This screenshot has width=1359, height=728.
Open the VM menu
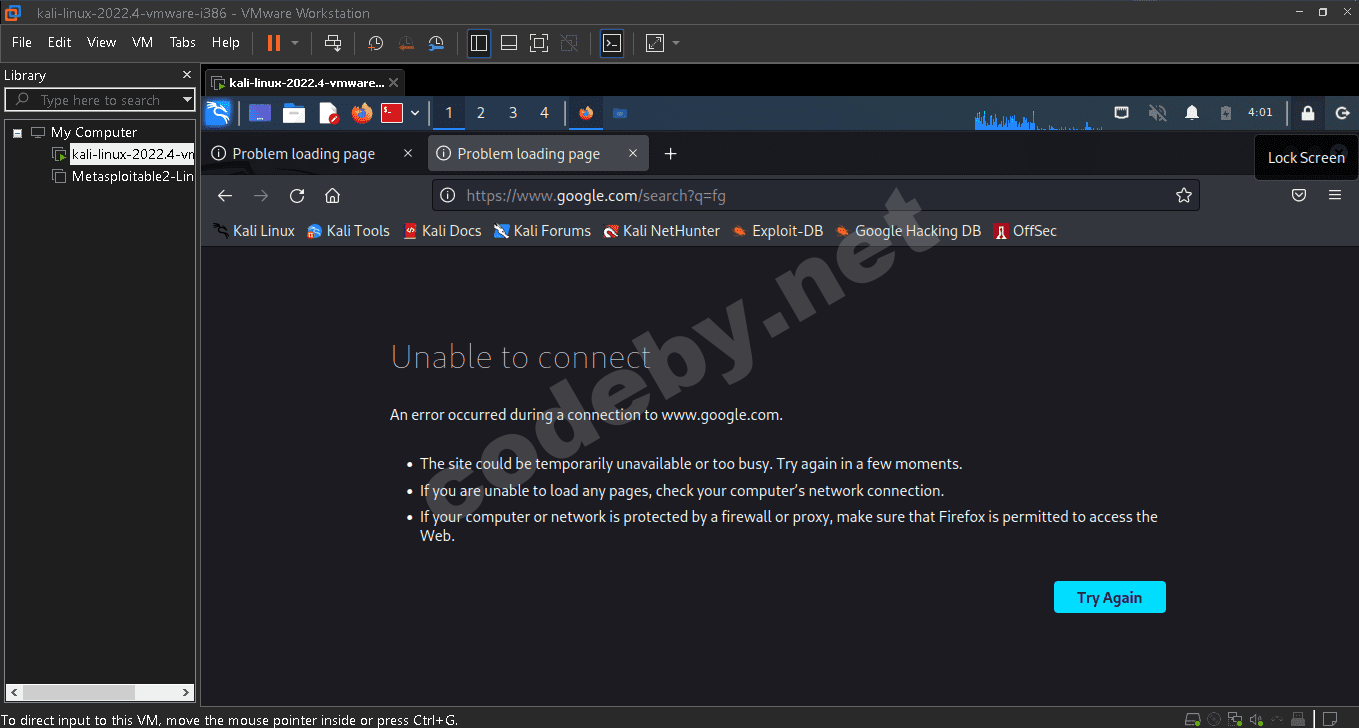click(143, 42)
